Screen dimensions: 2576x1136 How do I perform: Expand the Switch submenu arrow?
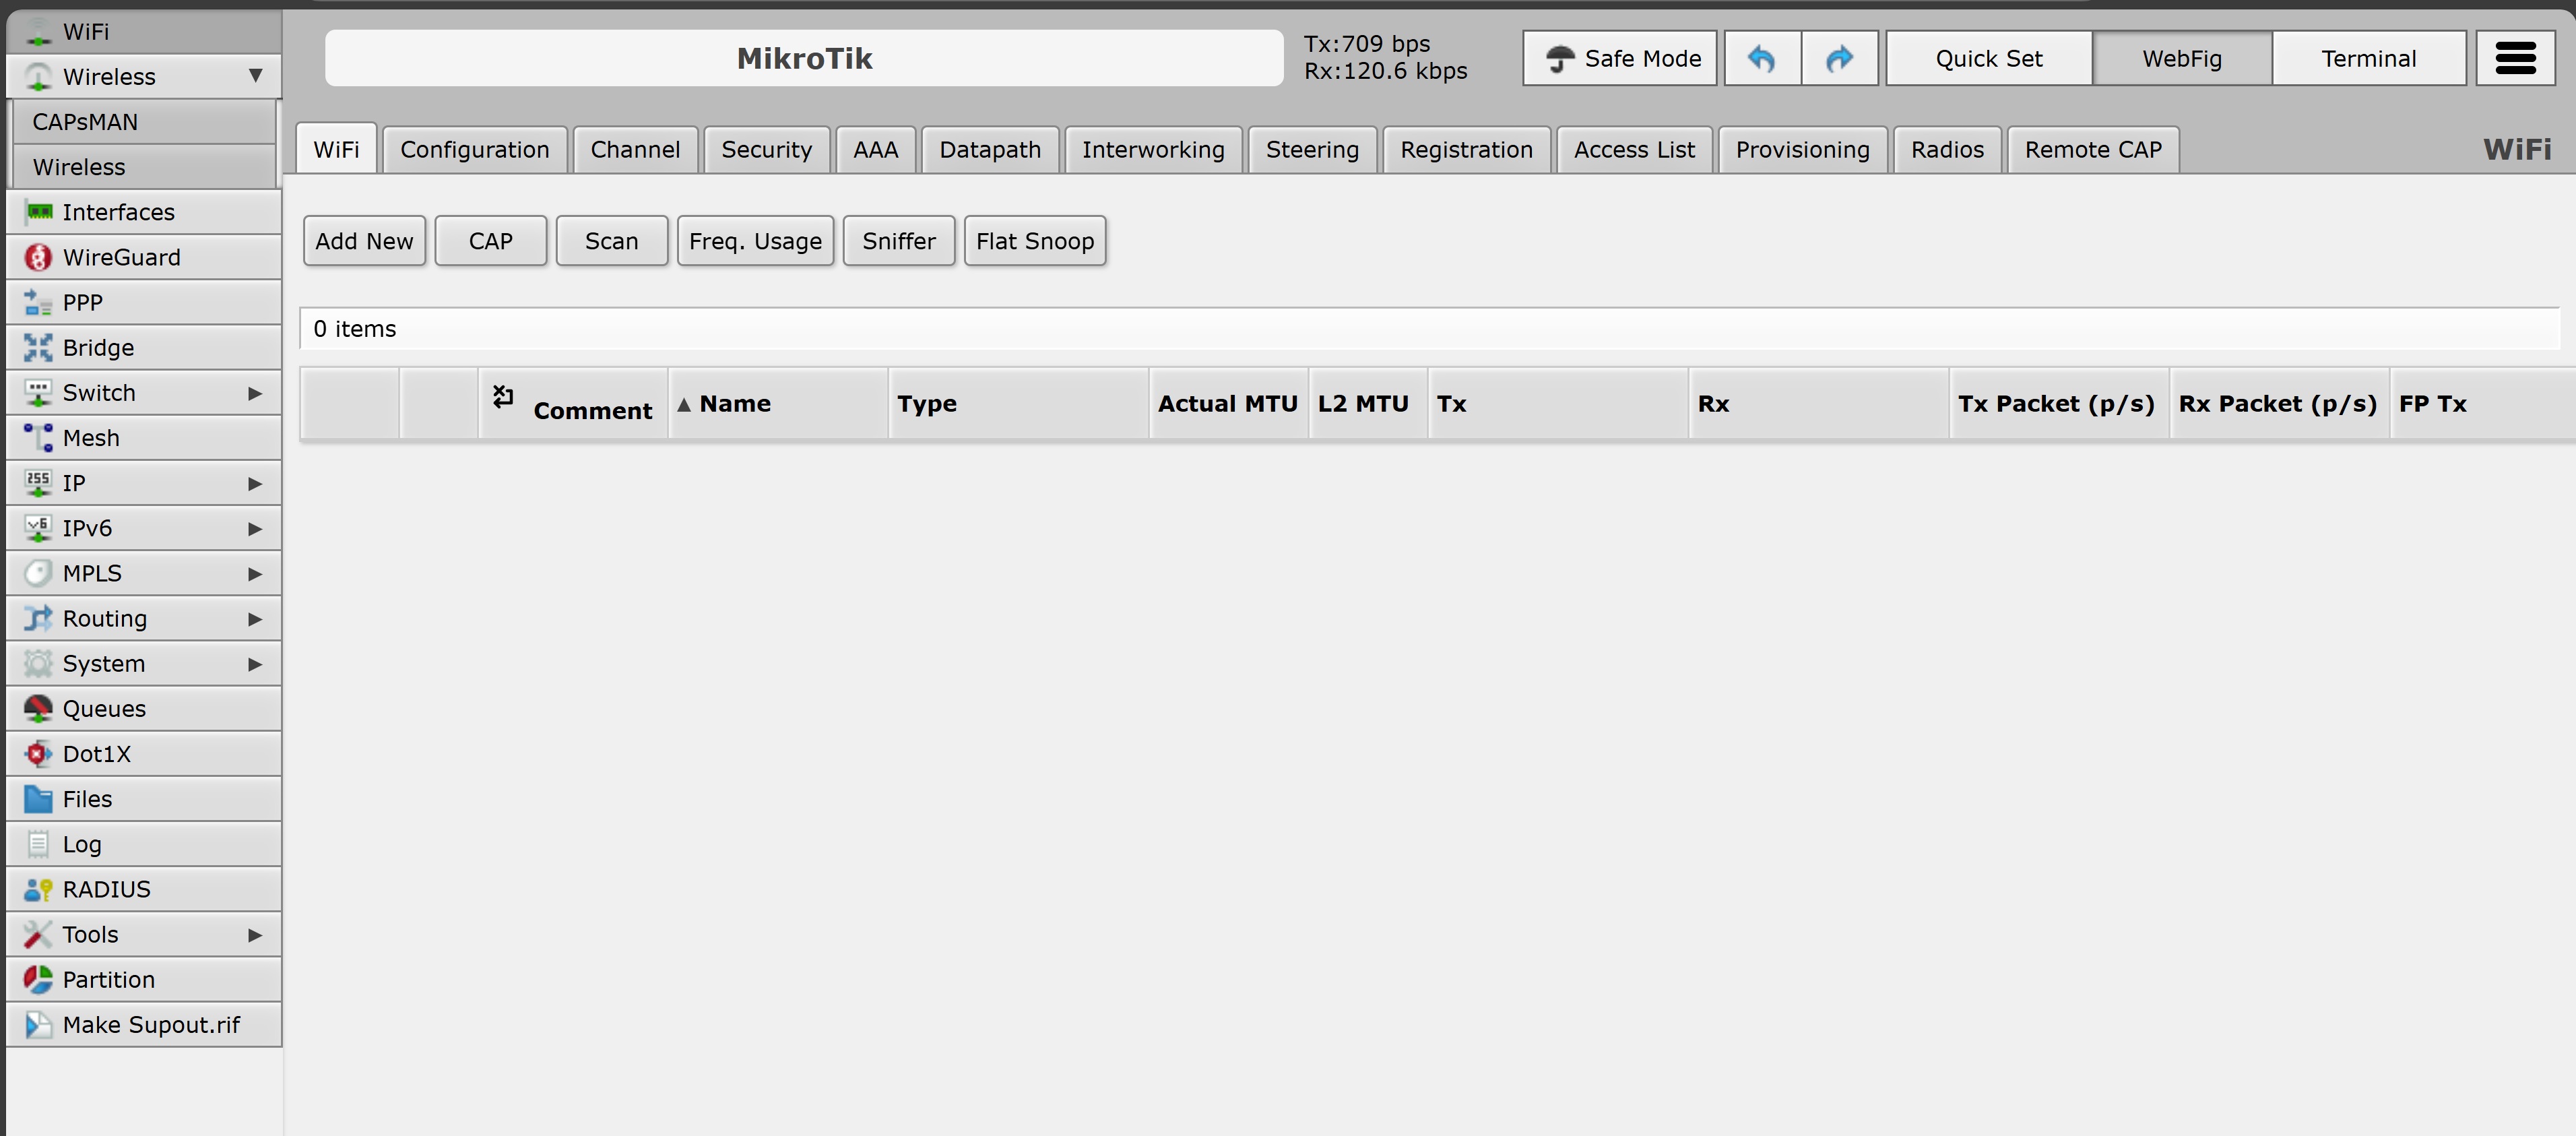pos(255,393)
